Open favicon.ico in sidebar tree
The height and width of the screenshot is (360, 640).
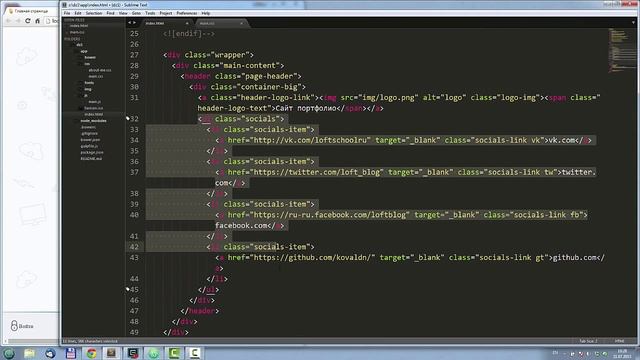(x=93, y=108)
